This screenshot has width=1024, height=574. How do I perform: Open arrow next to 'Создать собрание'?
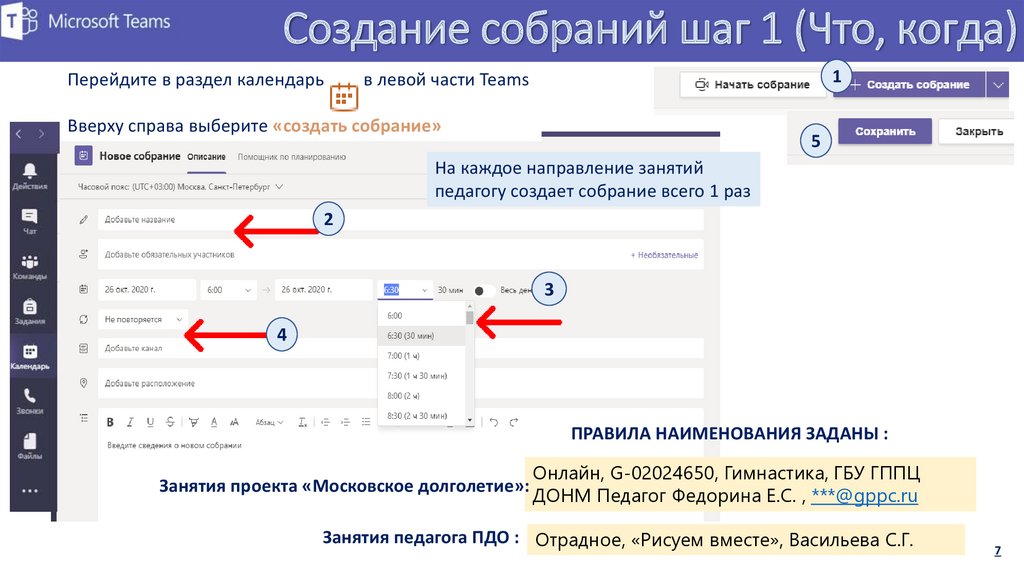[998, 85]
